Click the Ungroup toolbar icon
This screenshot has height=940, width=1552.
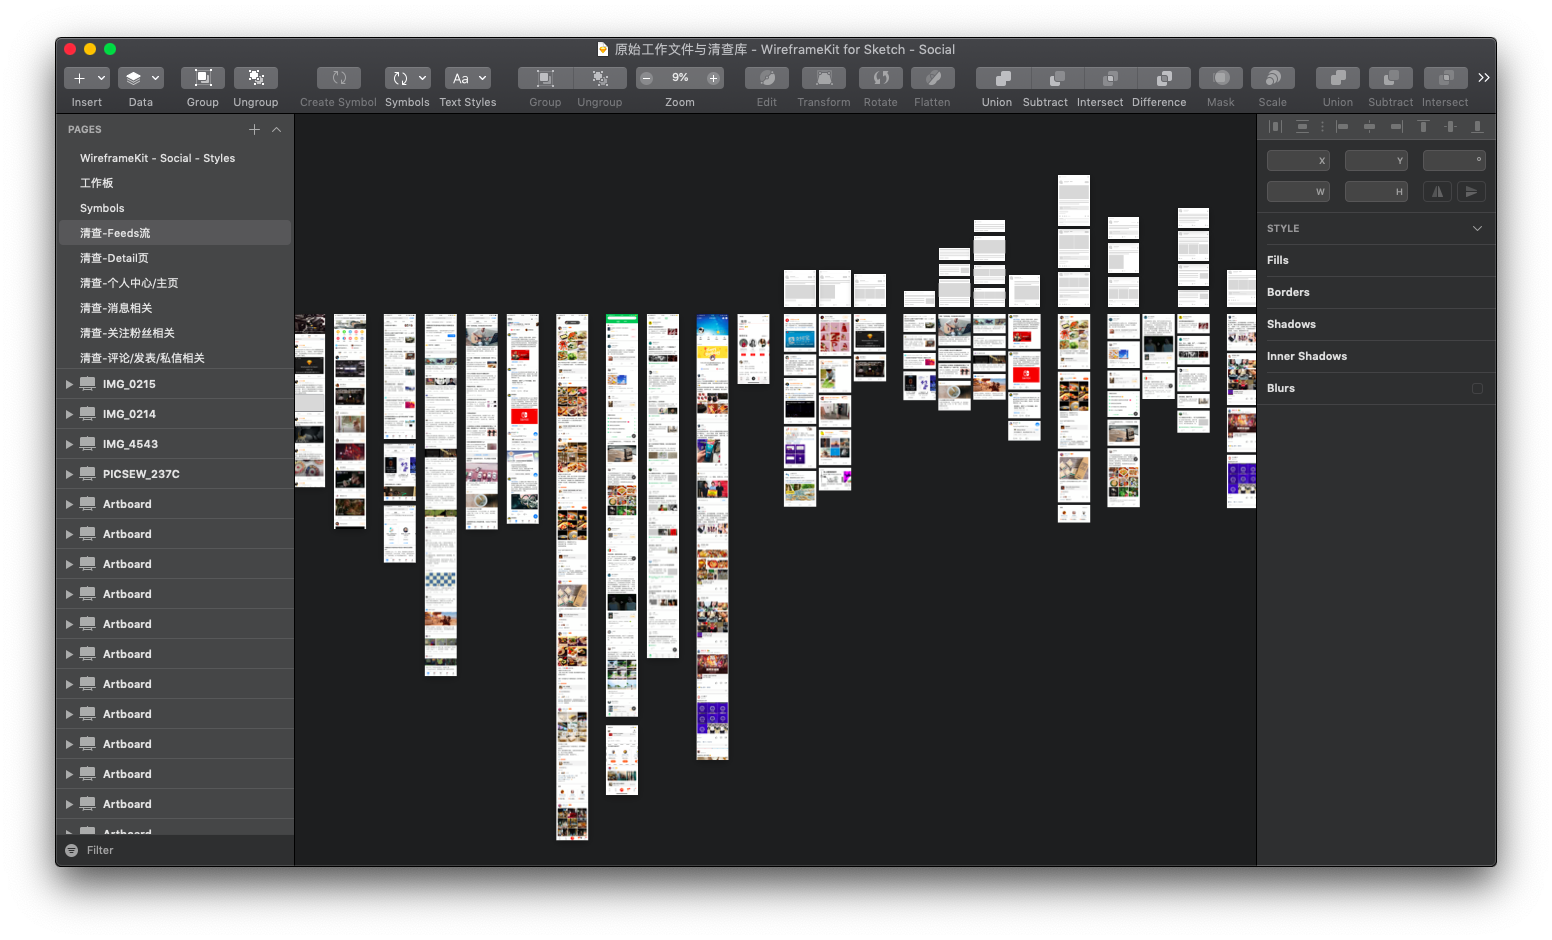point(256,78)
